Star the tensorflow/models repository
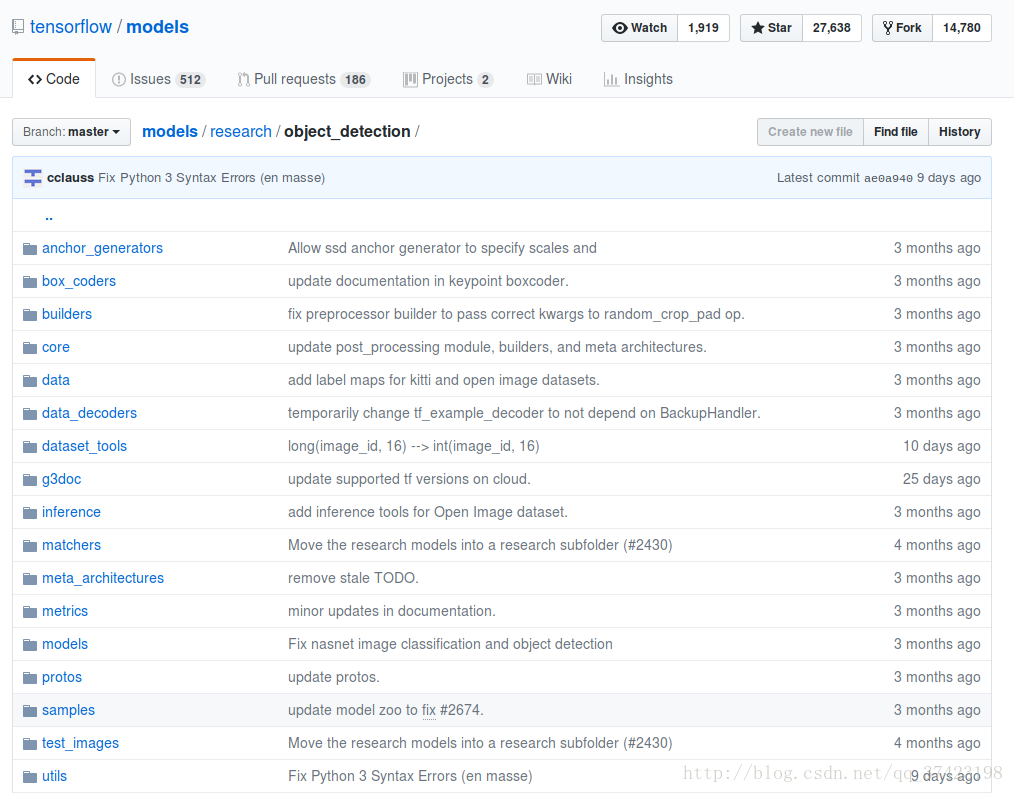 click(x=771, y=28)
